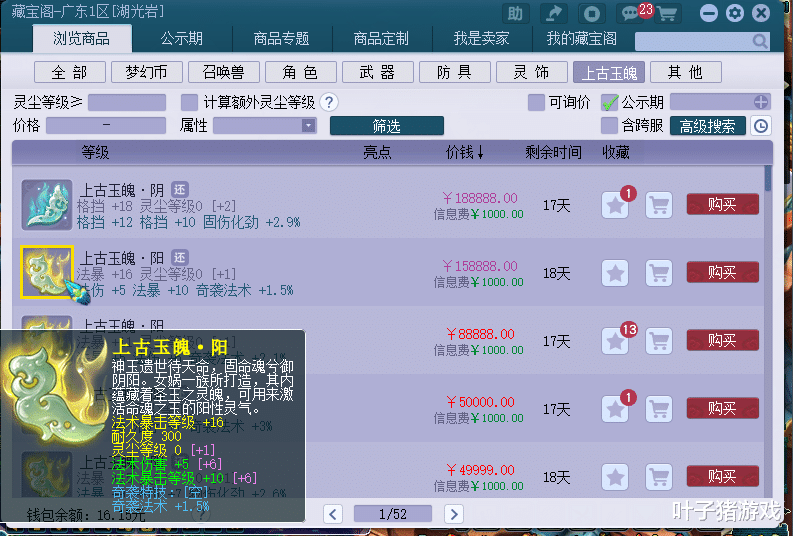Sort by 价钱 column header
Screen dimensions: 793x536
pos(464,152)
